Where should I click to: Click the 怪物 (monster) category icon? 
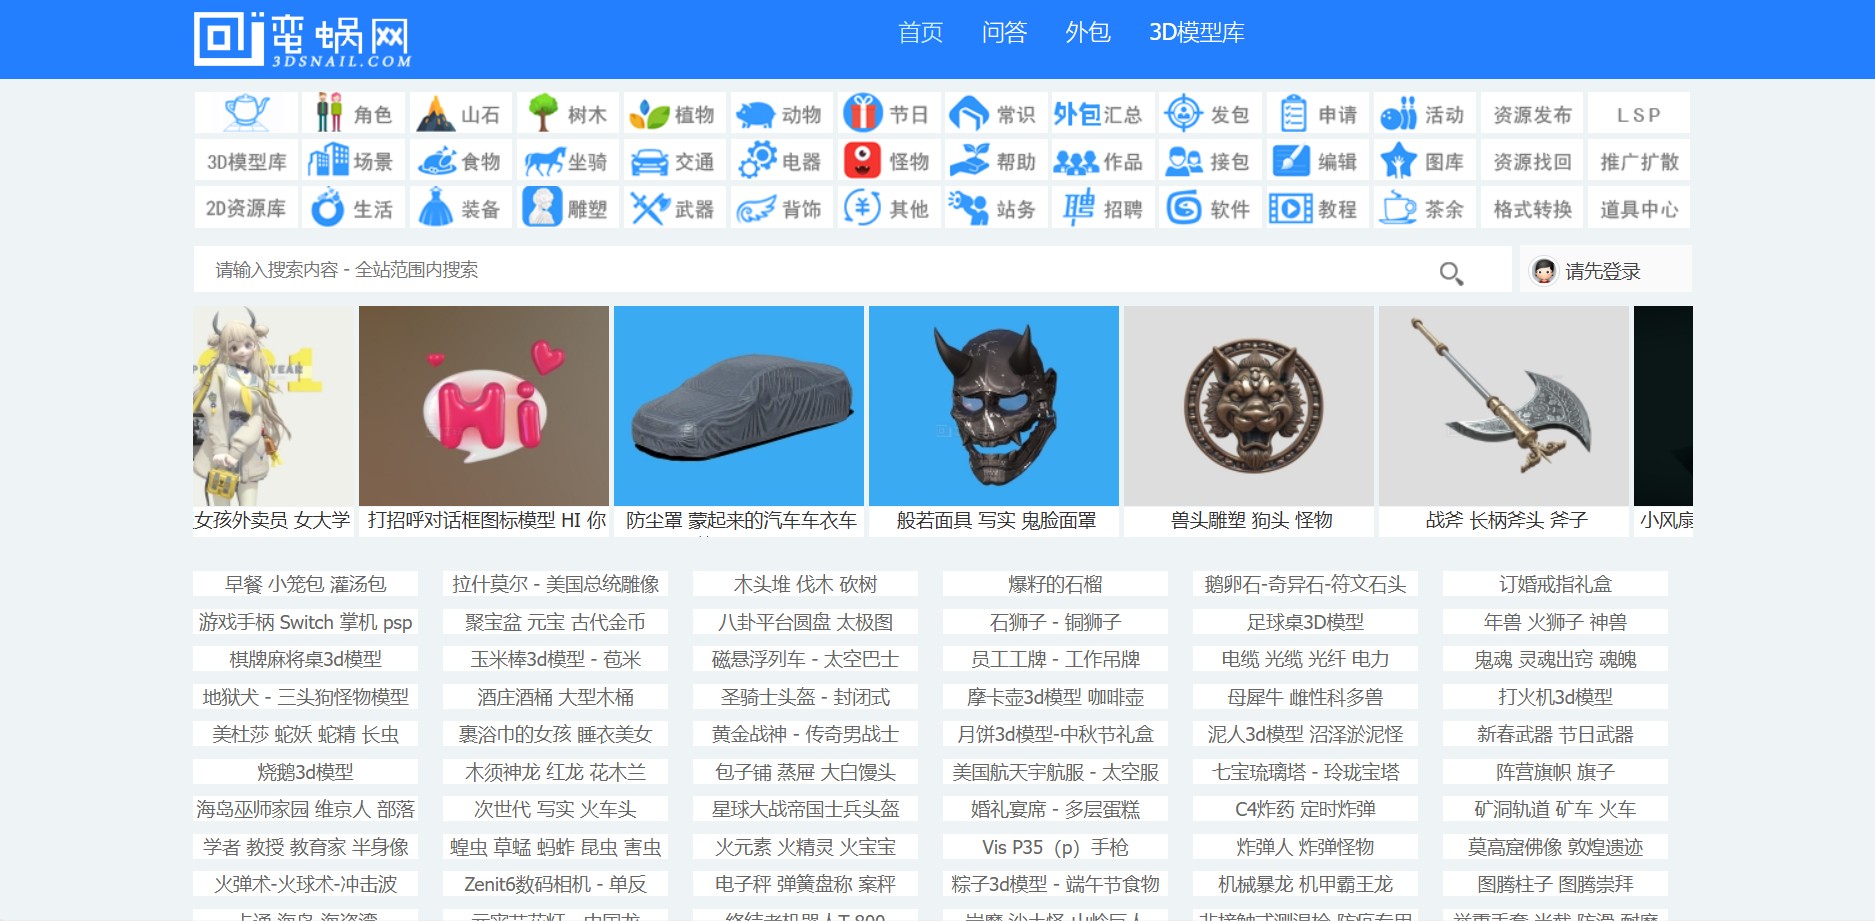pos(888,161)
